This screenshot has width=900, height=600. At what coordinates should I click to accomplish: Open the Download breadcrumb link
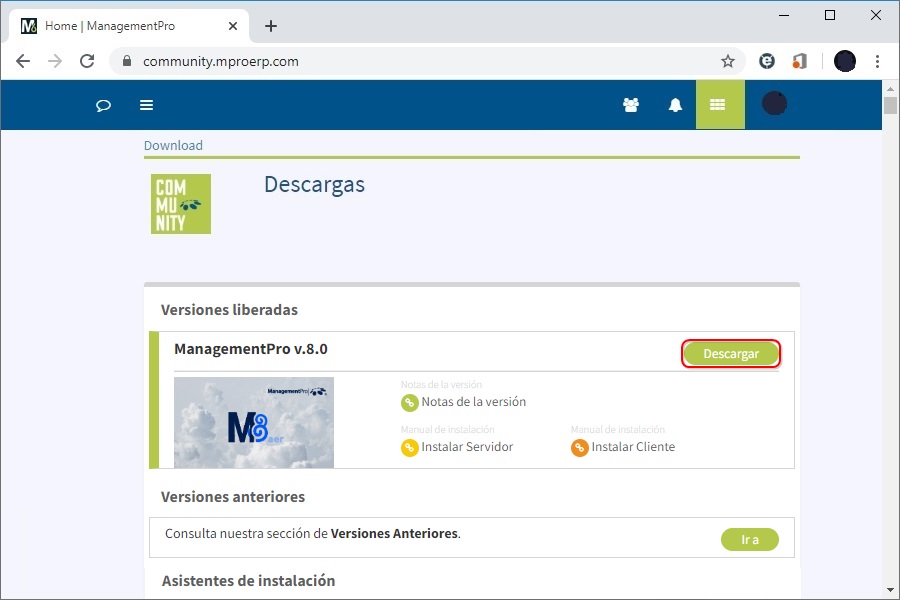(173, 145)
